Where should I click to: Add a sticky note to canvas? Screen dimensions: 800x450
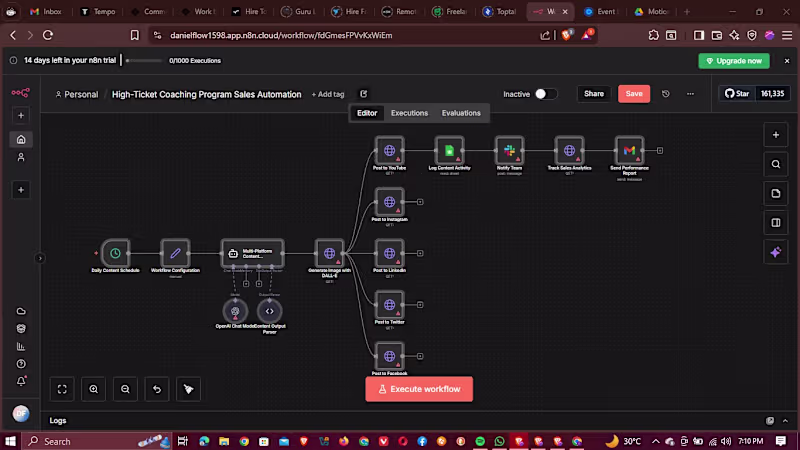coord(776,193)
